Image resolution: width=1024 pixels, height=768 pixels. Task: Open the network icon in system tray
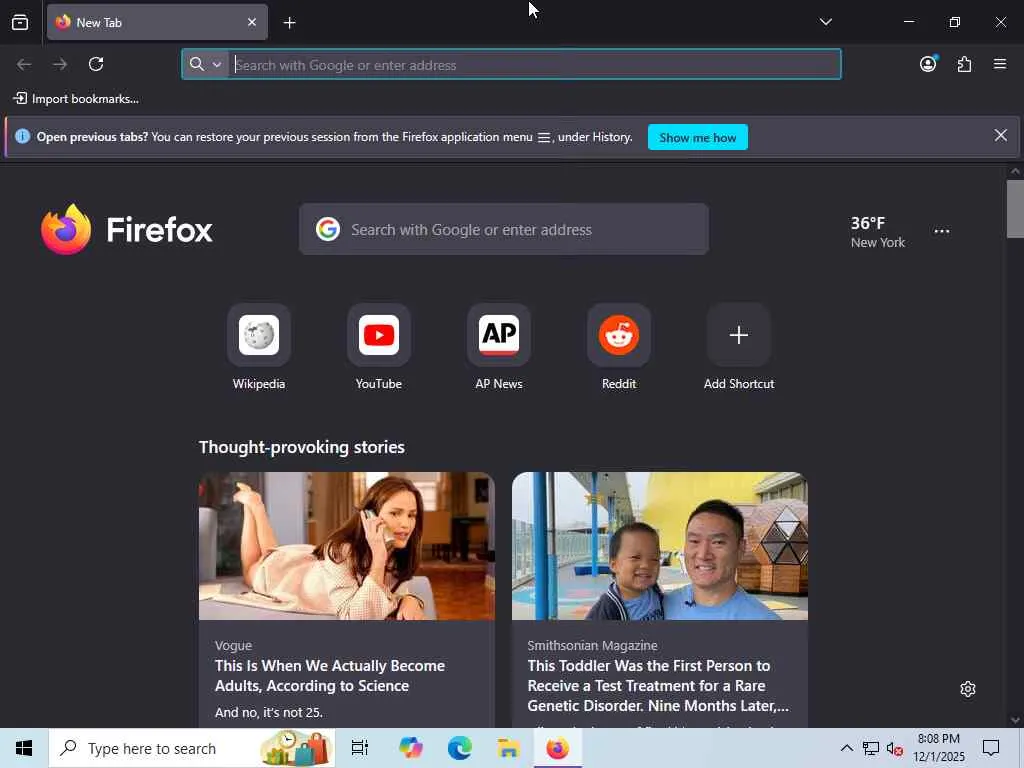pyautogui.click(x=871, y=748)
